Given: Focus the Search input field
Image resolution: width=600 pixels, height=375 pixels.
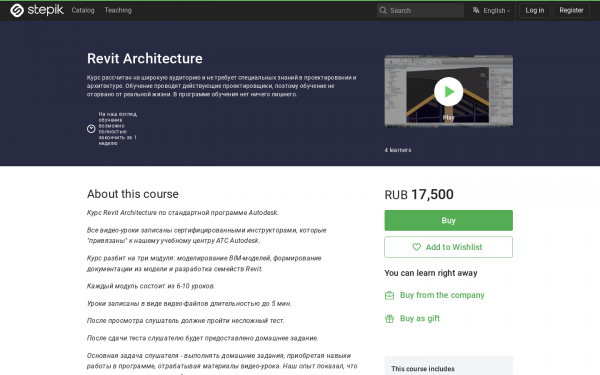Looking at the screenshot, I should (x=420, y=10).
